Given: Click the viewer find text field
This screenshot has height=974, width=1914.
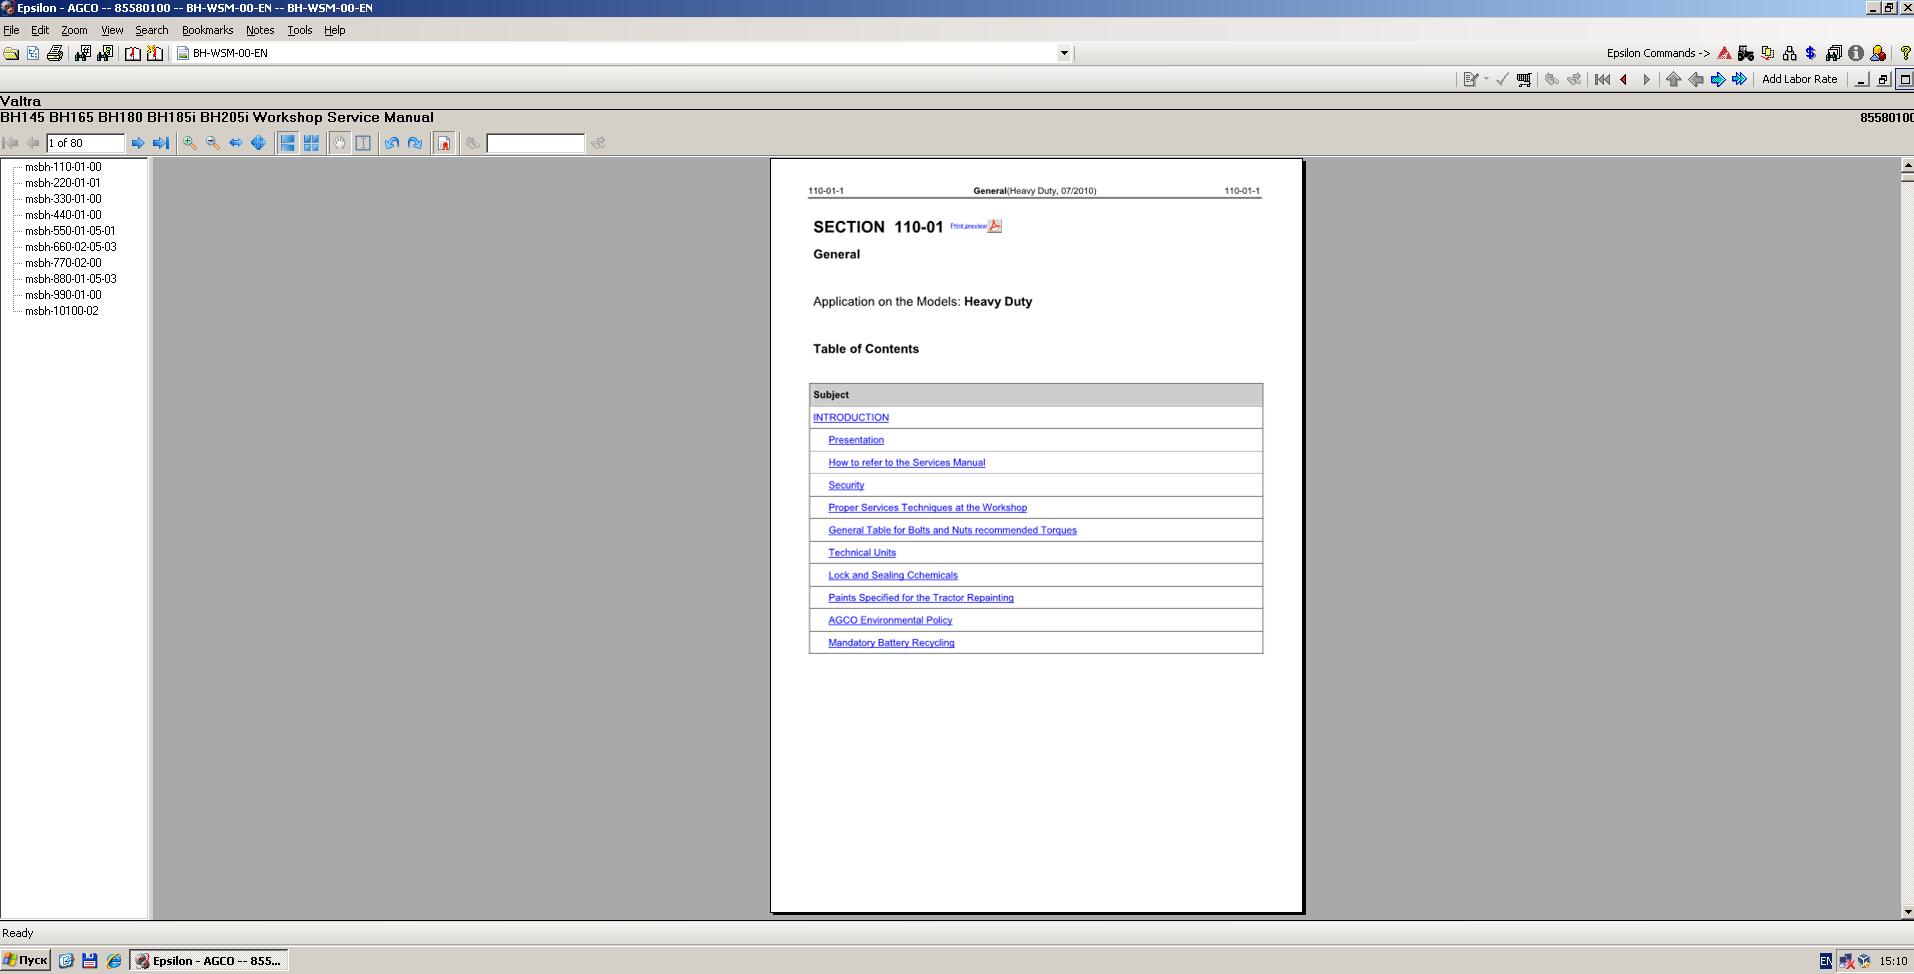Looking at the screenshot, I should click(535, 143).
